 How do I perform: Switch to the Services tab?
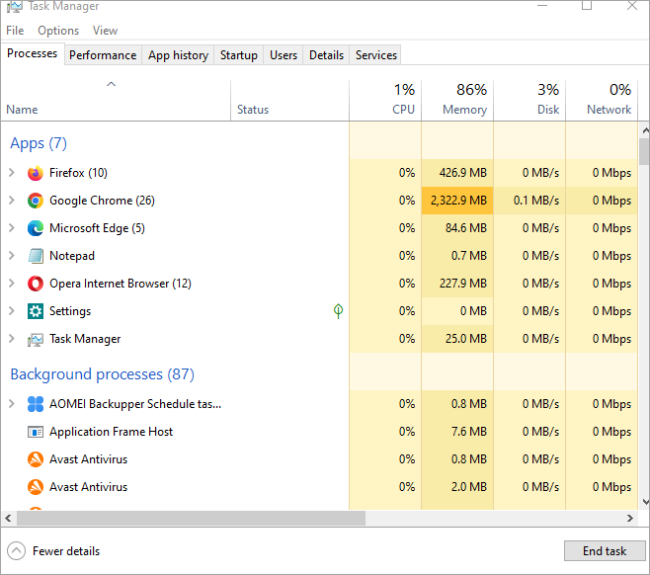pyautogui.click(x=376, y=55)
